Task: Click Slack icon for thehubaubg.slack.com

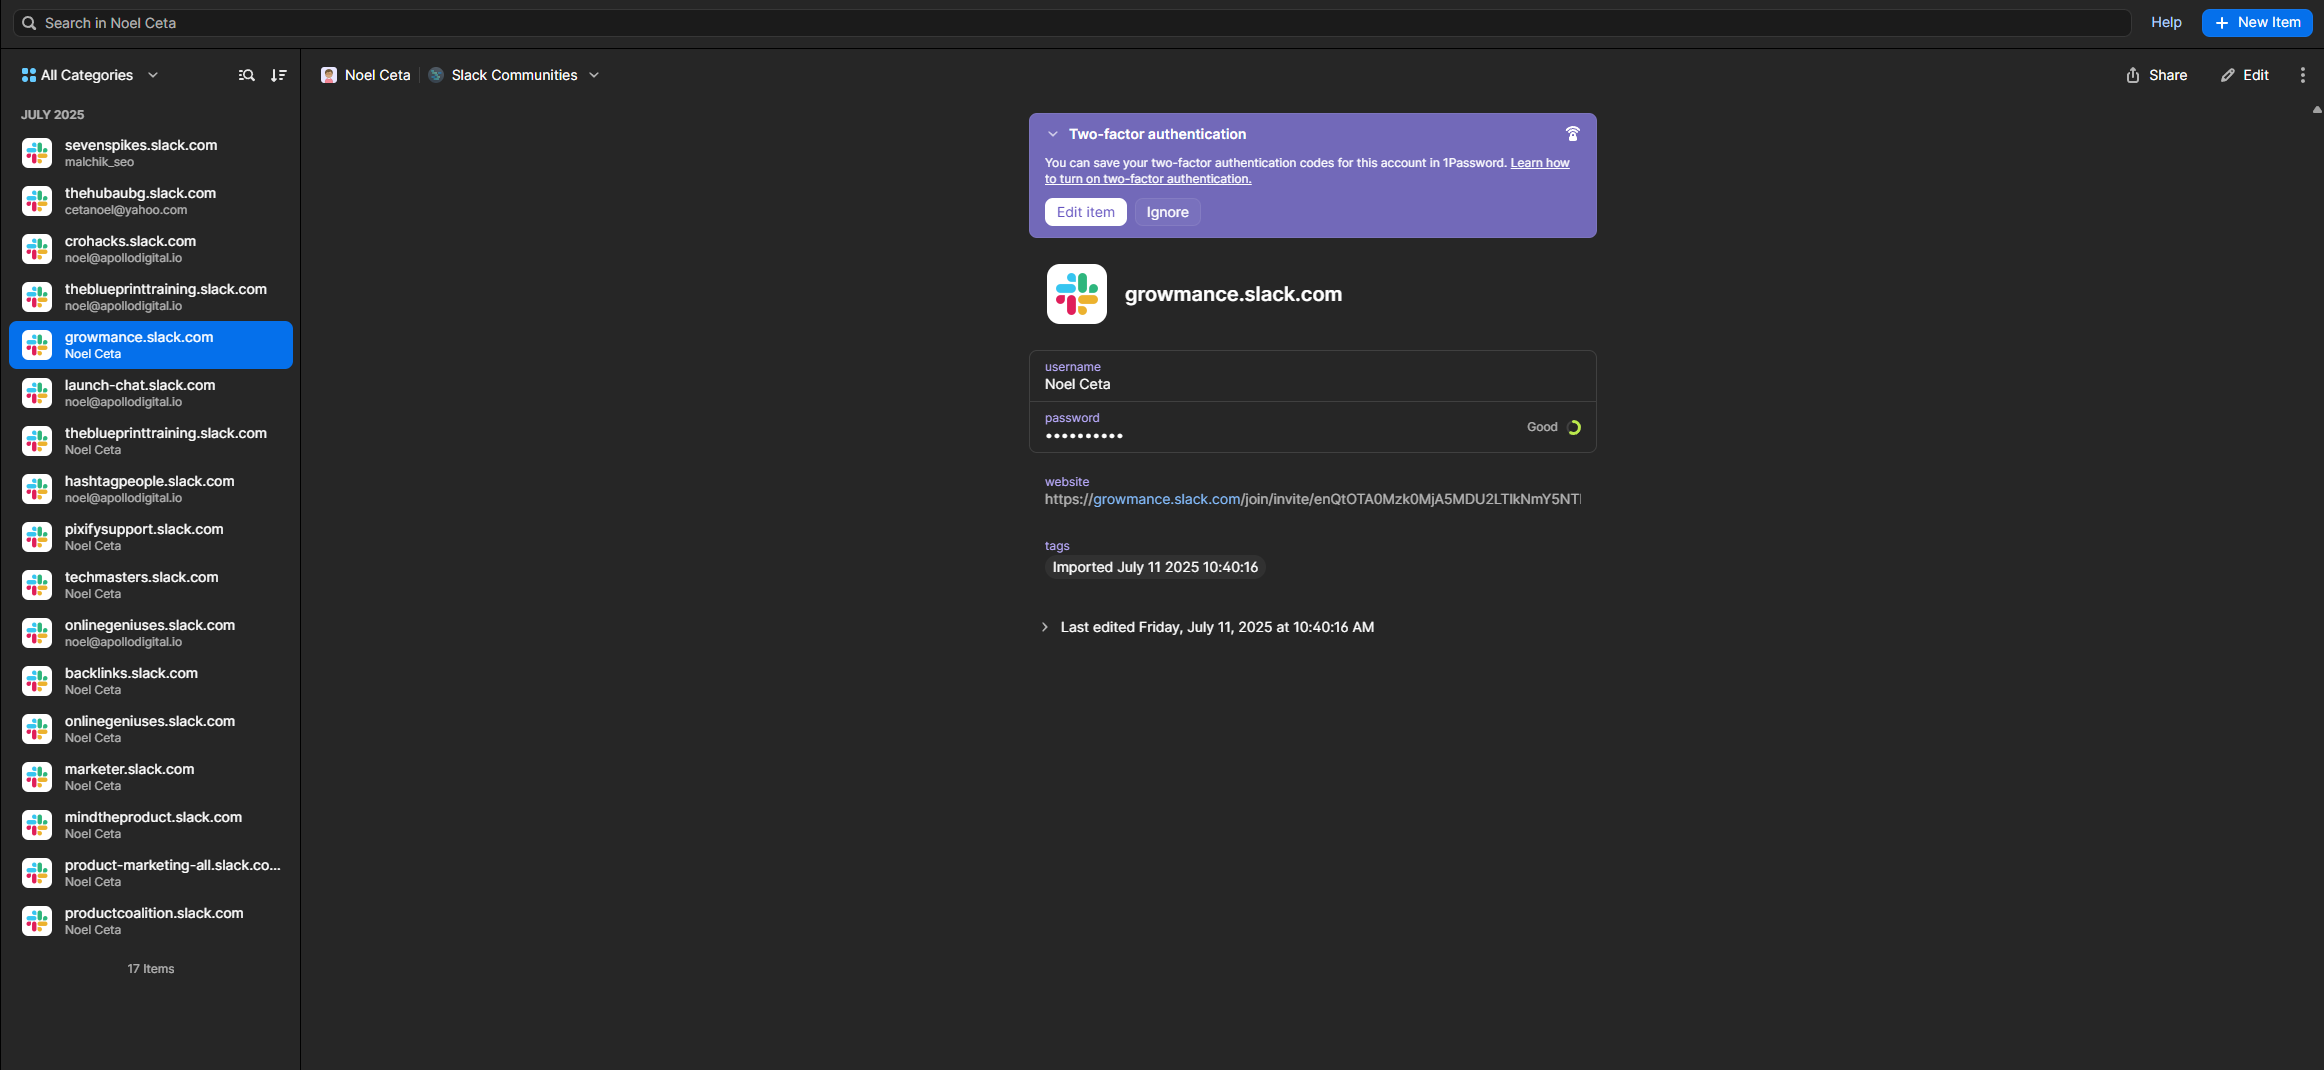Action: [x=37, y=201]
